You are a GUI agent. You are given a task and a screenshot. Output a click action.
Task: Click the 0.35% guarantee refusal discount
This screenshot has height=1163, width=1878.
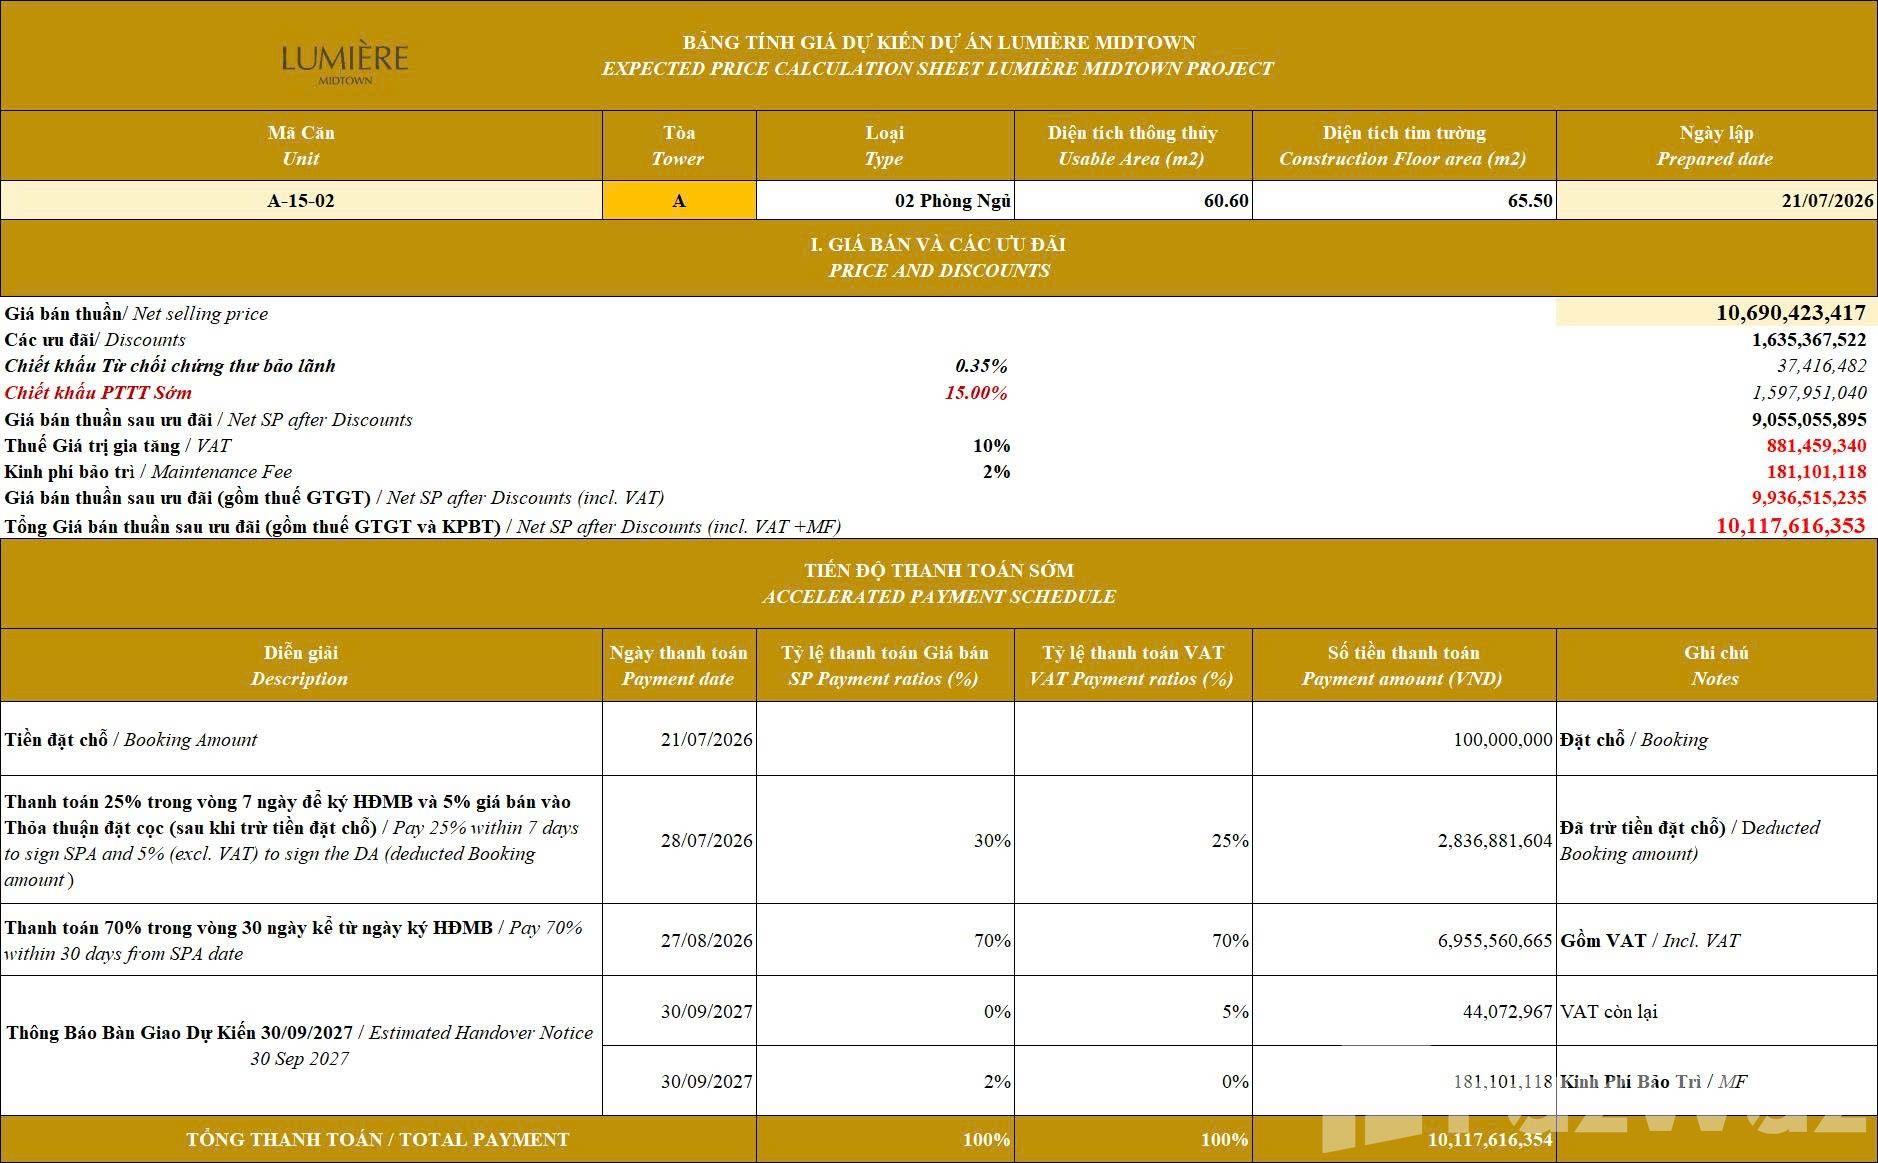point(981,366)
